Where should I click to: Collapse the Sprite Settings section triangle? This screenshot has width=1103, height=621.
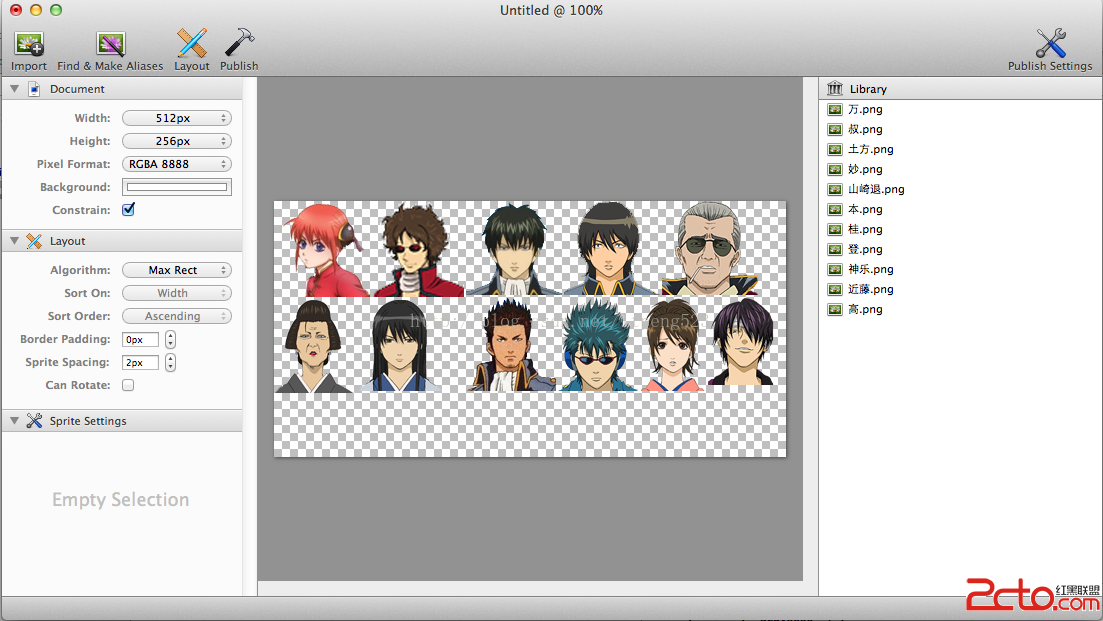pos(14,421)
